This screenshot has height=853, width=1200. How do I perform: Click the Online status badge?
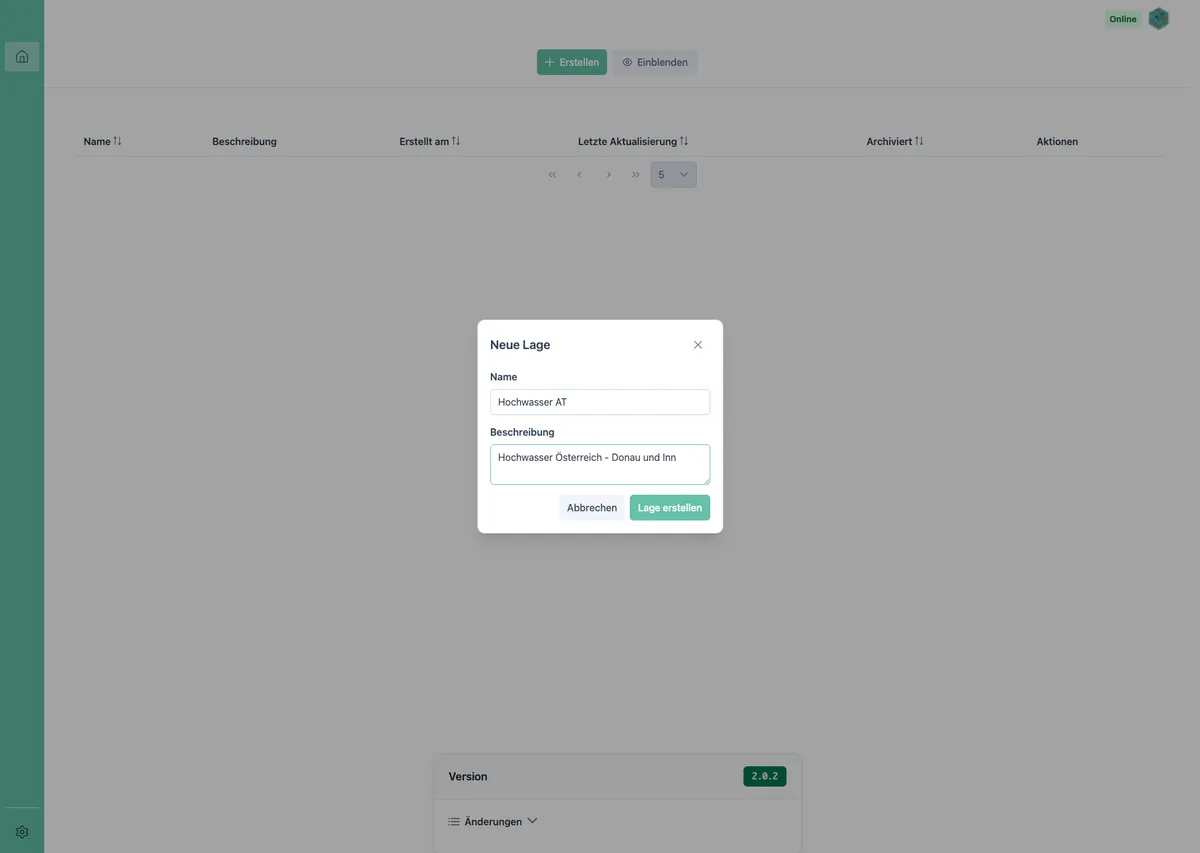(x=1123, y=19)
